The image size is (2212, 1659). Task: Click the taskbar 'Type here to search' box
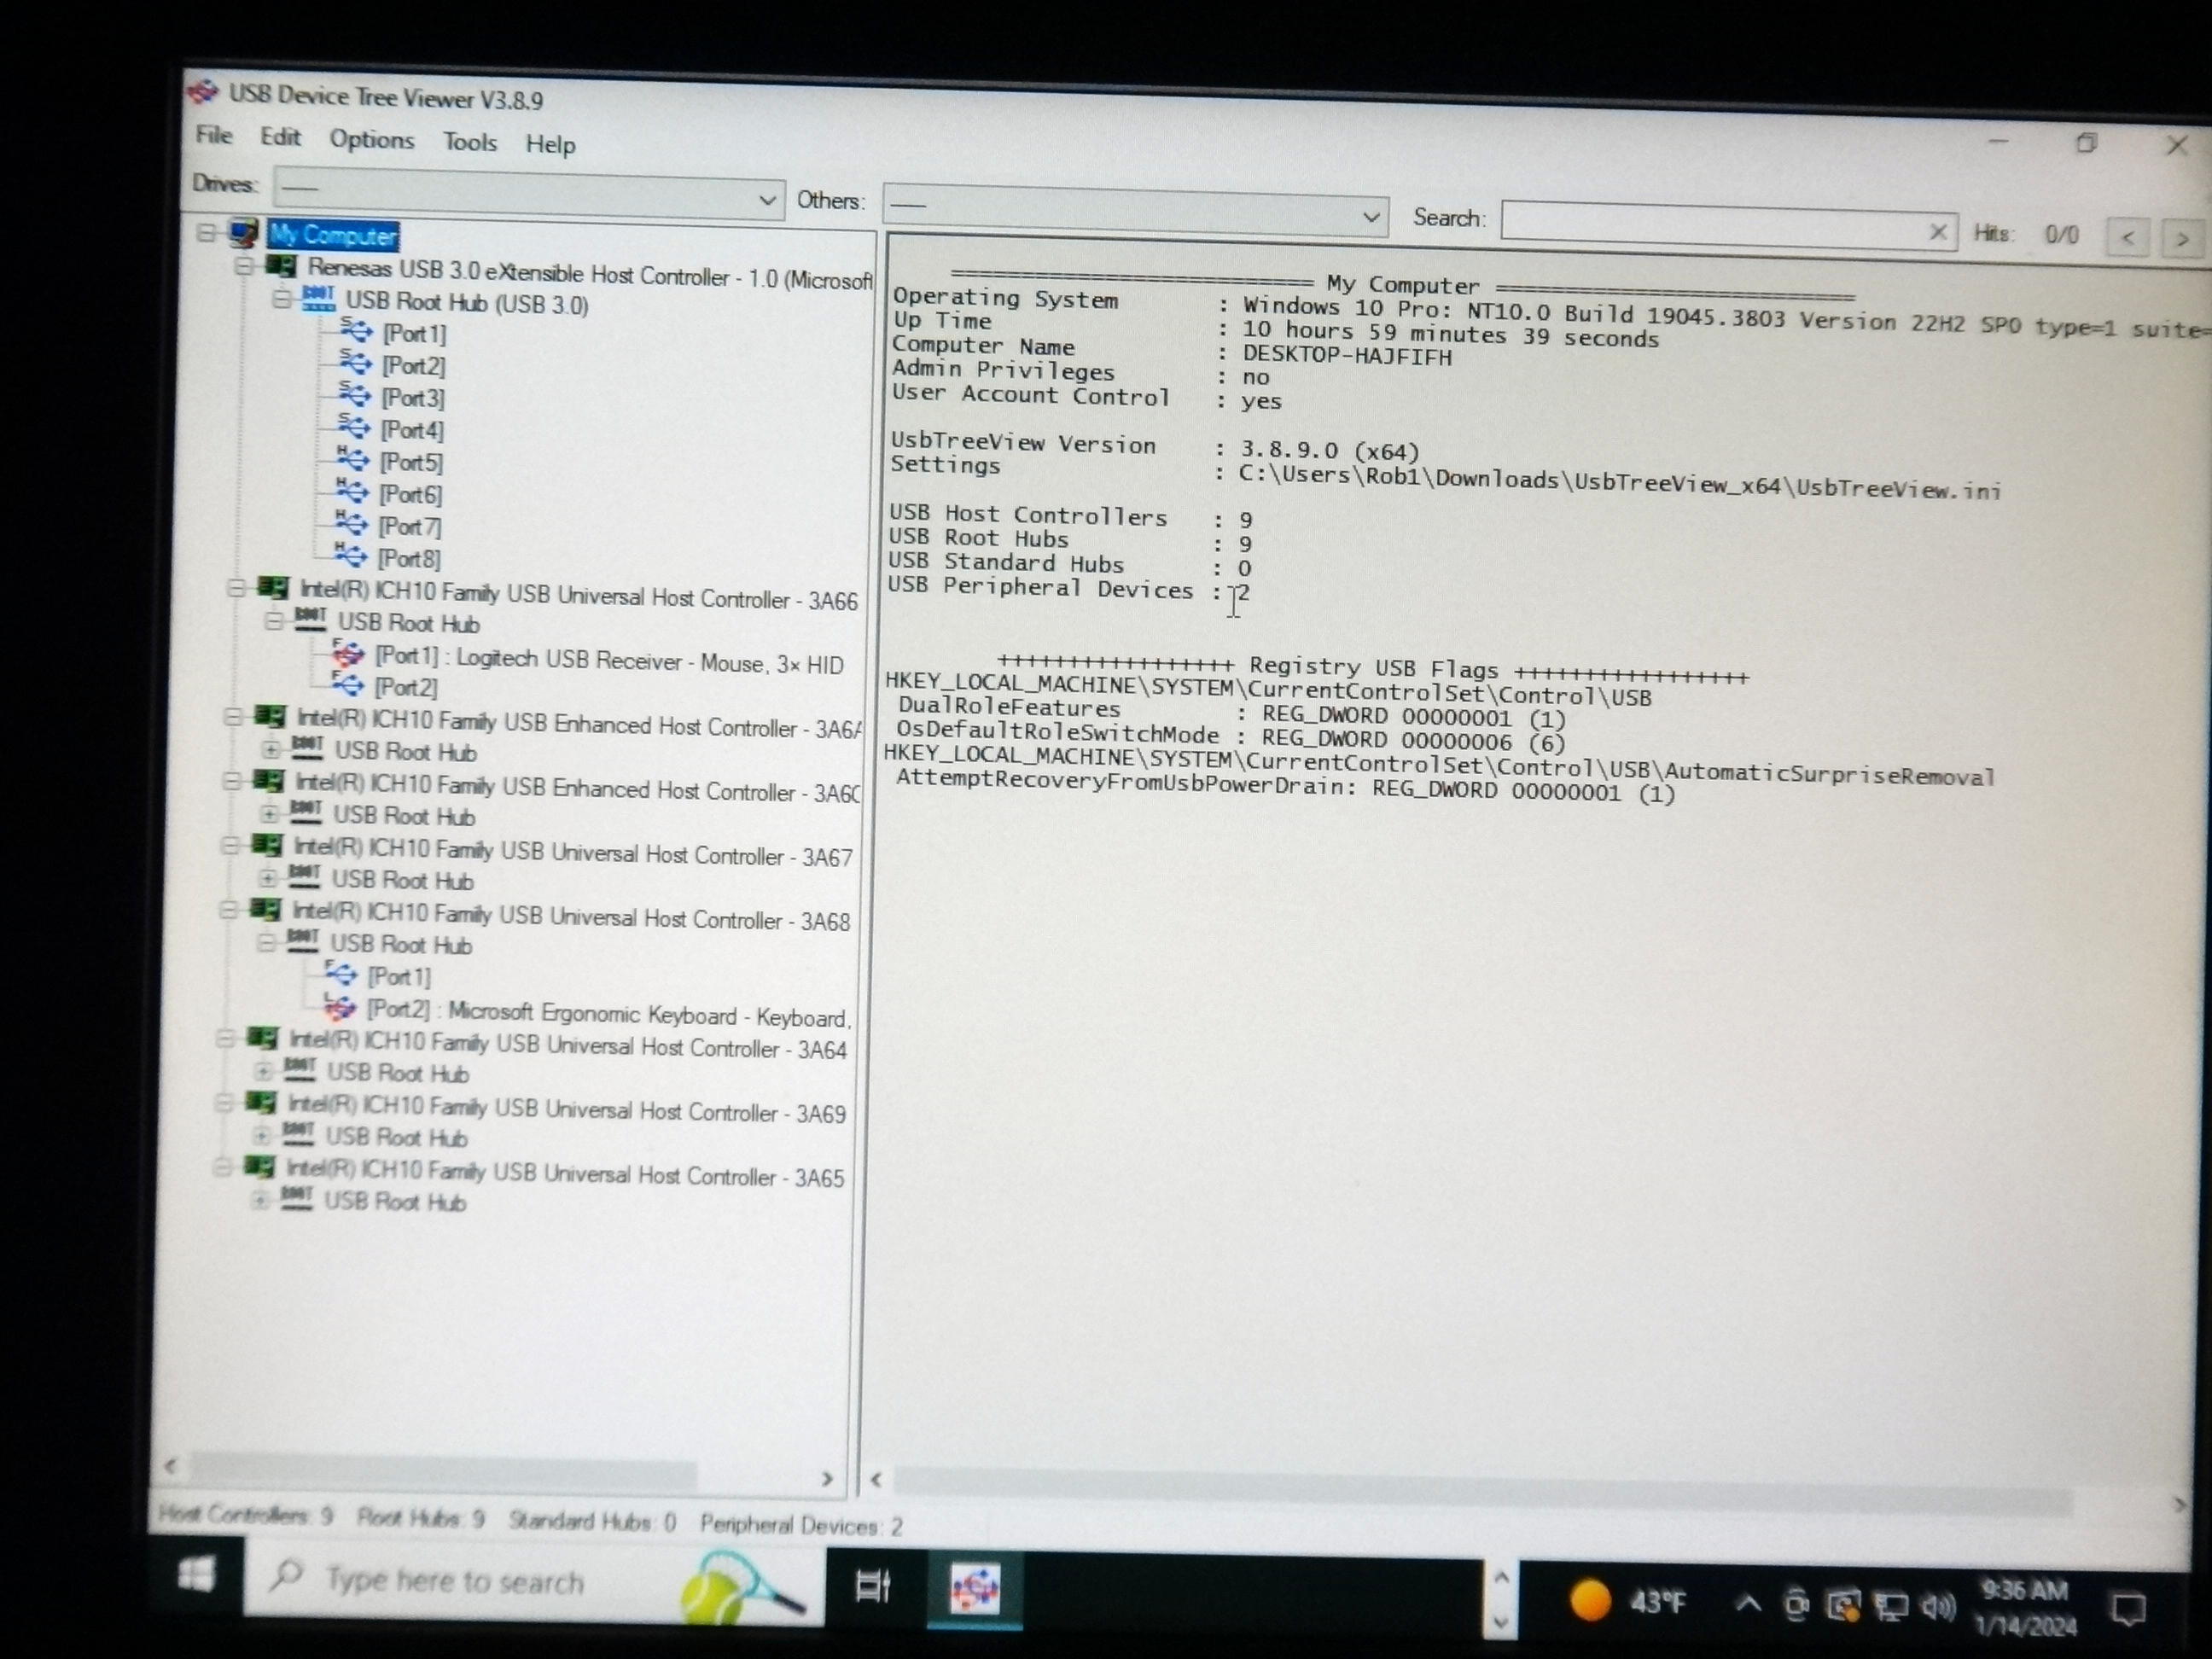[534, 1584]
